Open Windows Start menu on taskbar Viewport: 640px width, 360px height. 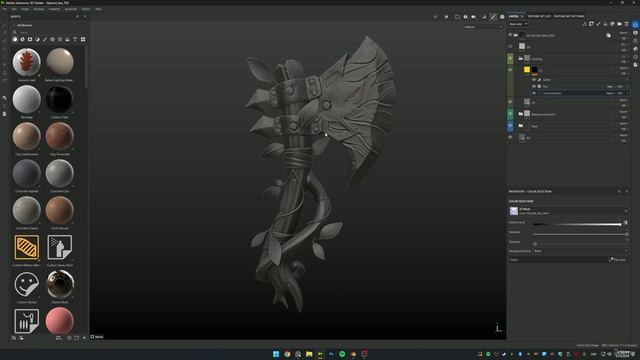[276, 354]
